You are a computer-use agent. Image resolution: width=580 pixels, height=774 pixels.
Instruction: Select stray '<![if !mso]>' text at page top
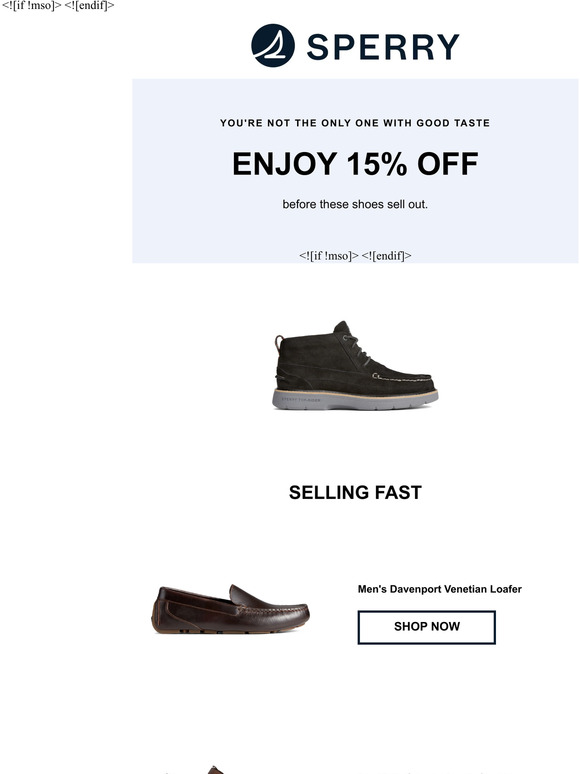pyautogui.click(x=32, y=5)
